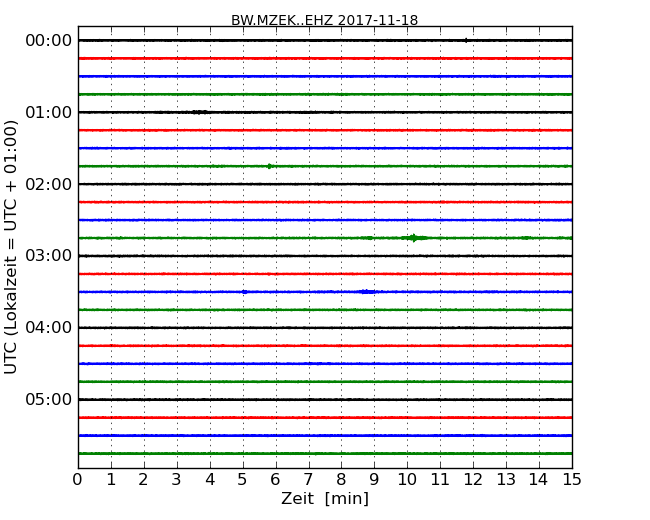The width and height of the screenshot is (650, 520).
Task: Click the 'Zeit [min]' x-axis label
Action: [324, 499]
